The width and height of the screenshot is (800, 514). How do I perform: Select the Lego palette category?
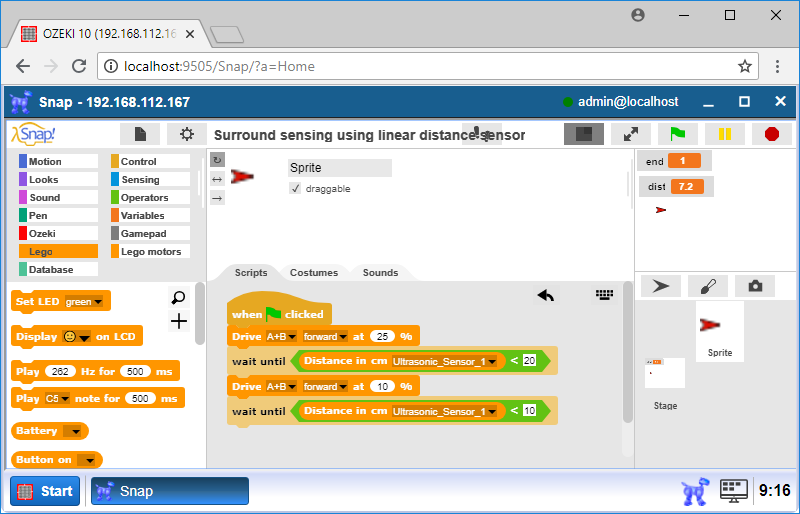58,251
